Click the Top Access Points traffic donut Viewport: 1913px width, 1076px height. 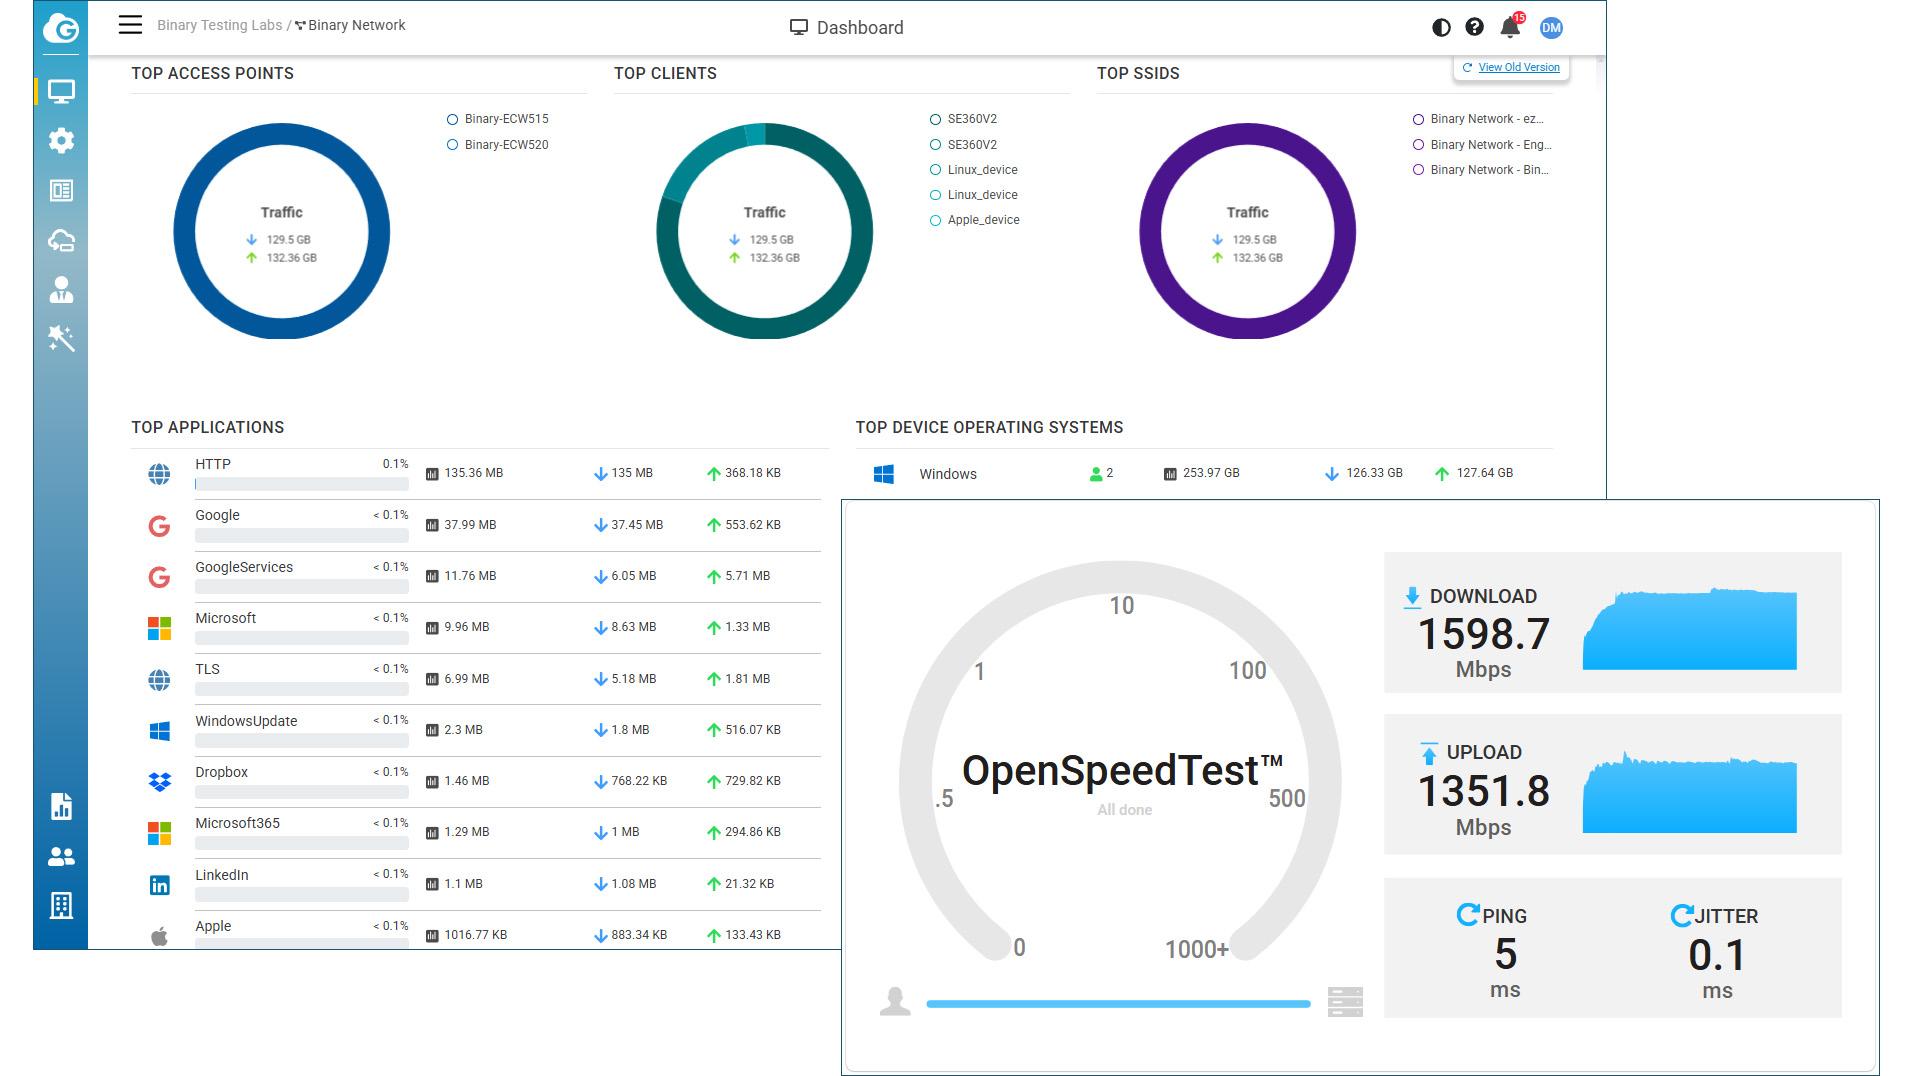point(282,231)
